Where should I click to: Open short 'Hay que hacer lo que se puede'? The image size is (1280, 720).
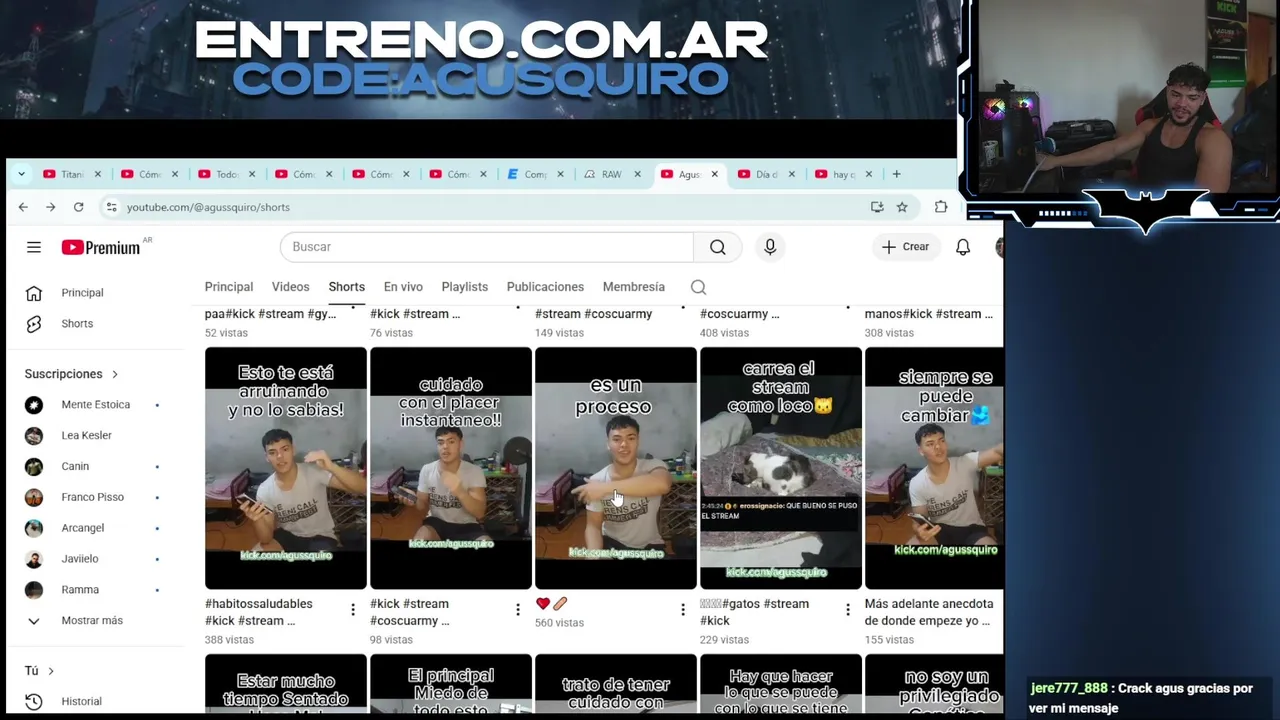[x=781, y=684]
